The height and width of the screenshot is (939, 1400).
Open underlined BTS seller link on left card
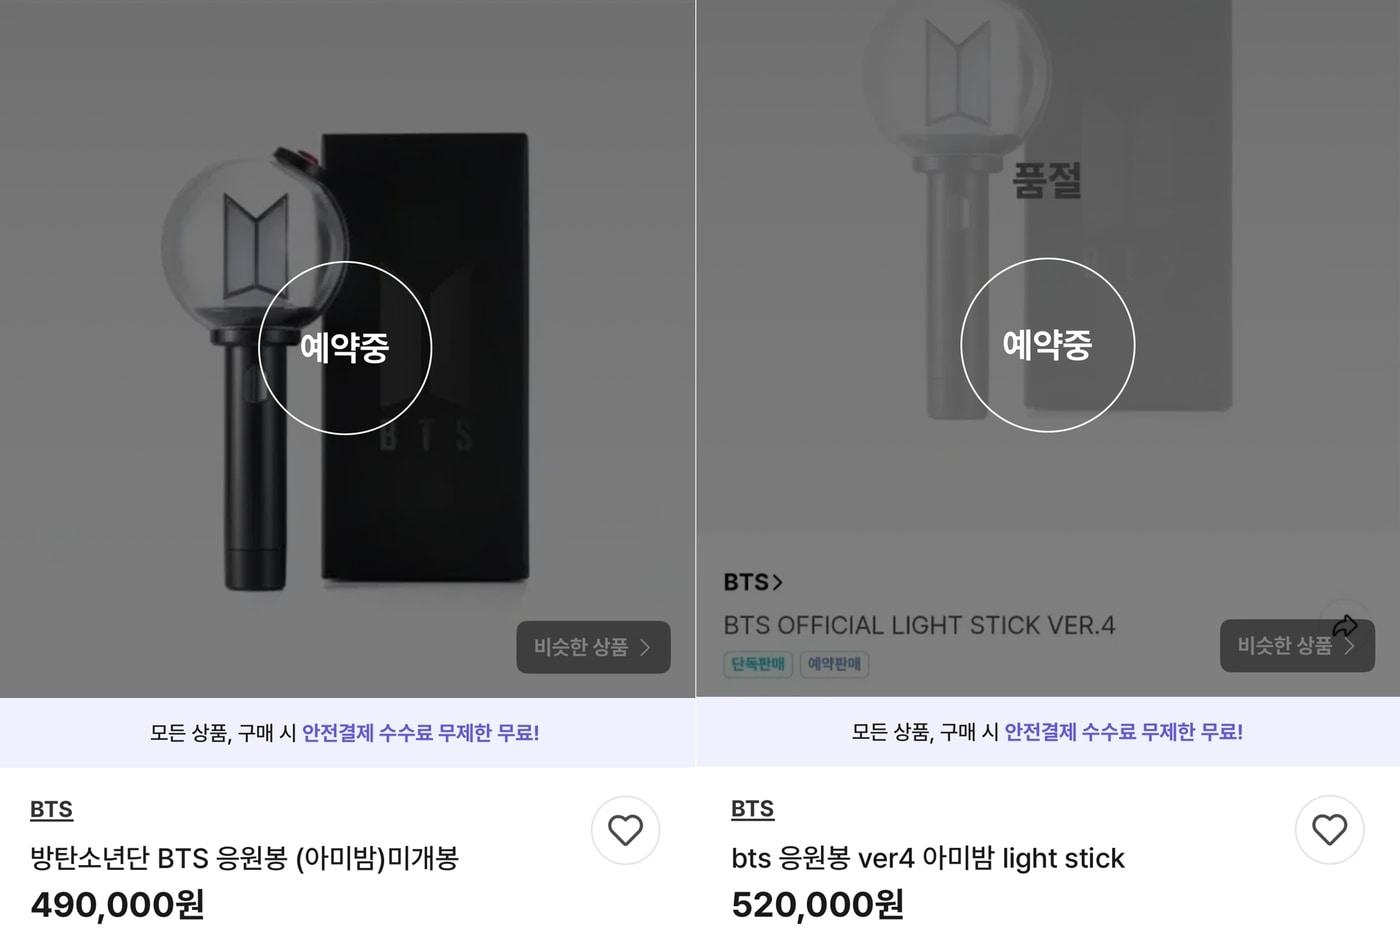point(51,809)
